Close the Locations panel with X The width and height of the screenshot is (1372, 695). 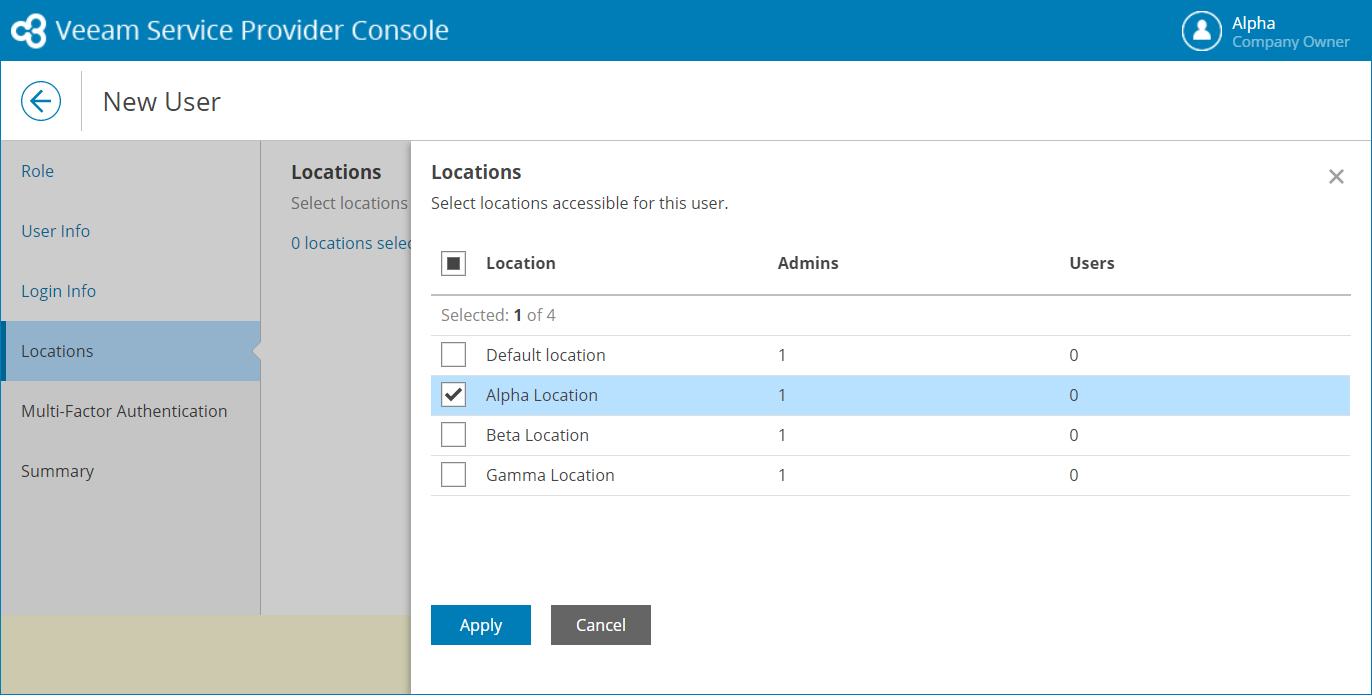pyautogui.click(x=1336, y=177)
